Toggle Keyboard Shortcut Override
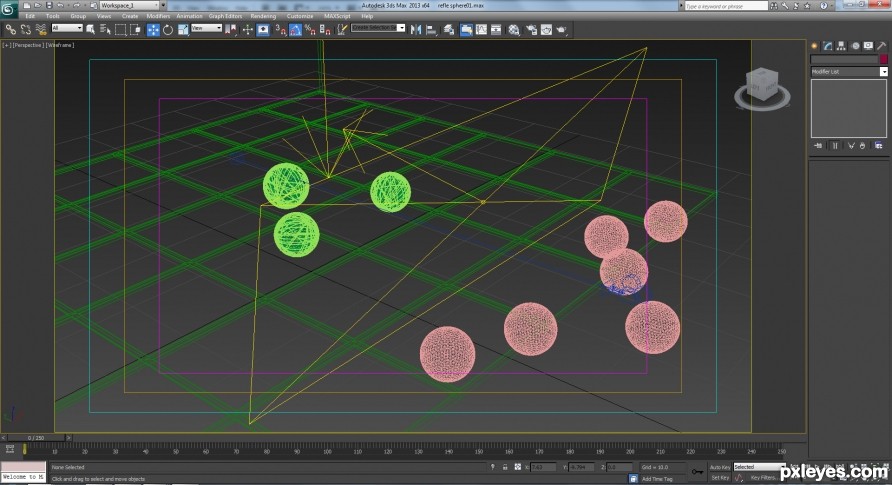 pos(263,30)
